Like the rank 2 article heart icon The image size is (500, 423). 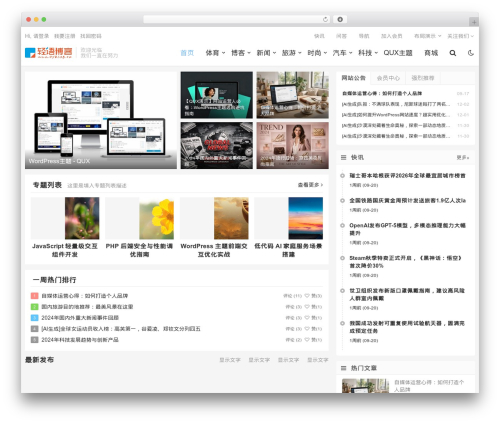click(x=307, y=307)
